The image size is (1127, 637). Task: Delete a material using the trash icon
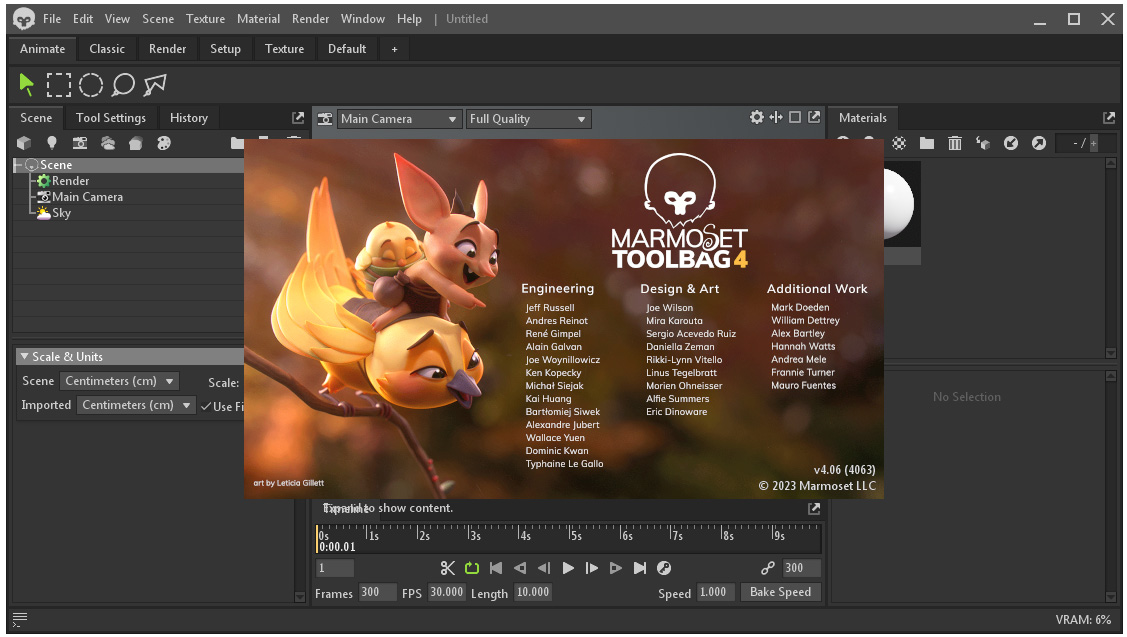954,143
